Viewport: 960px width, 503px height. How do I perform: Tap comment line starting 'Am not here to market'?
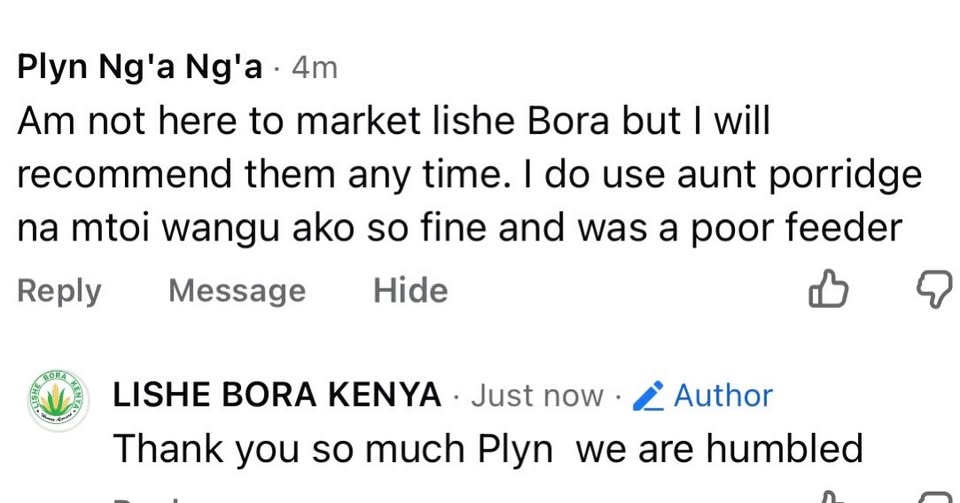(x=394, y=122)
